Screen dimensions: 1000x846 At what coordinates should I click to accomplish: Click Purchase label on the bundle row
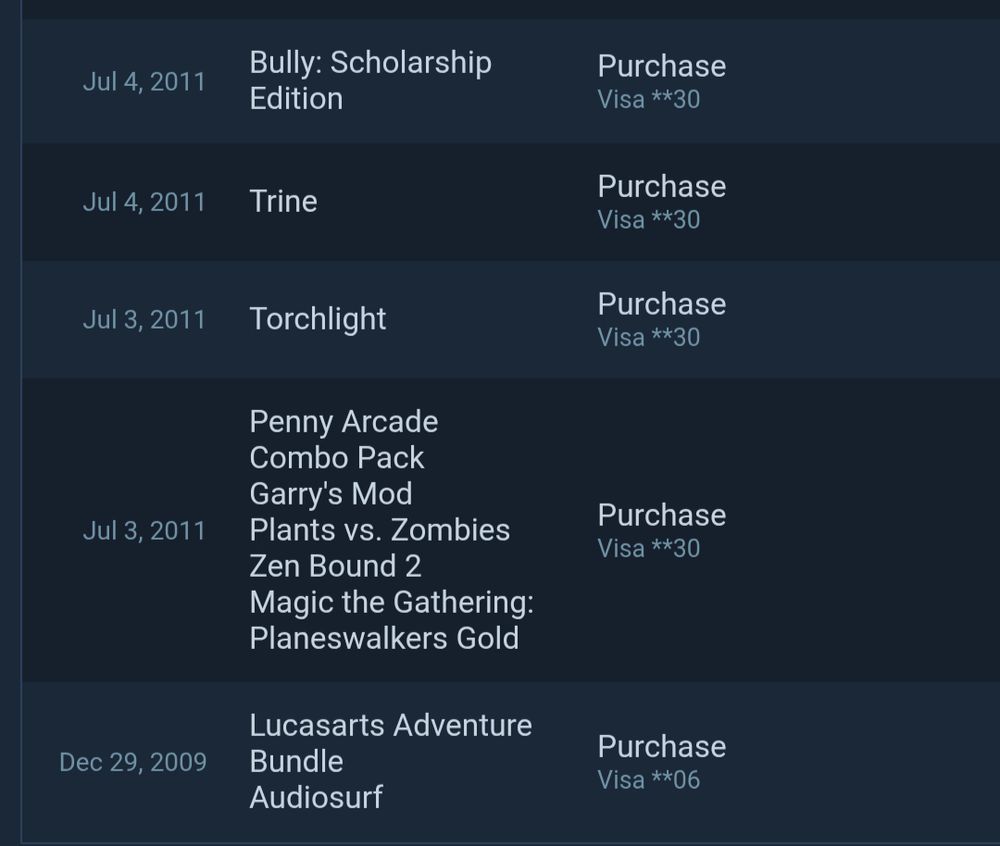(x=661, y=514)
